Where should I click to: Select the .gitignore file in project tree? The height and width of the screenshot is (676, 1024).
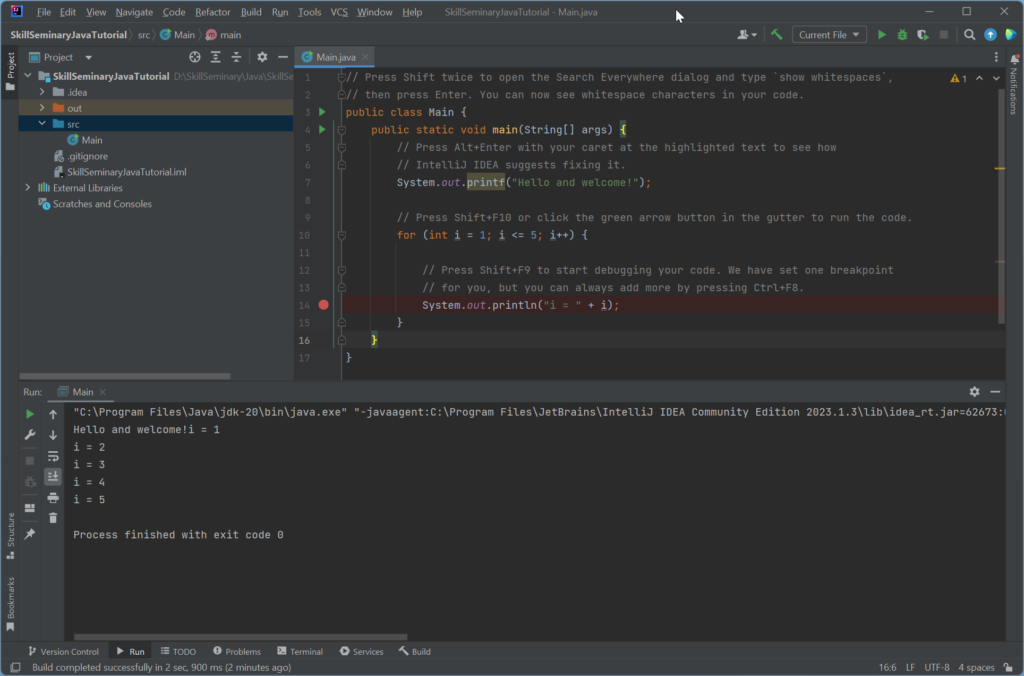87,156
